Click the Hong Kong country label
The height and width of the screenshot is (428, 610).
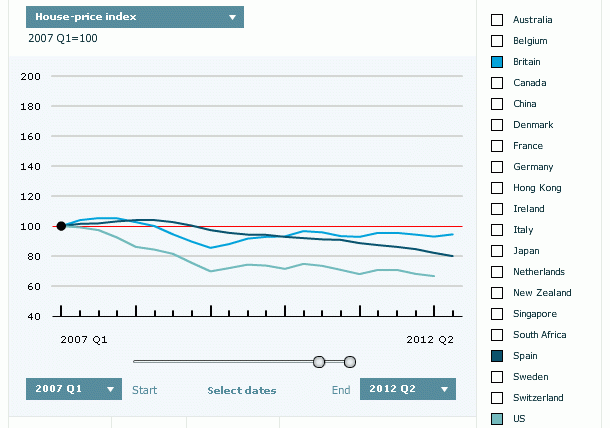pyautogui.click(x=537, y=188)
